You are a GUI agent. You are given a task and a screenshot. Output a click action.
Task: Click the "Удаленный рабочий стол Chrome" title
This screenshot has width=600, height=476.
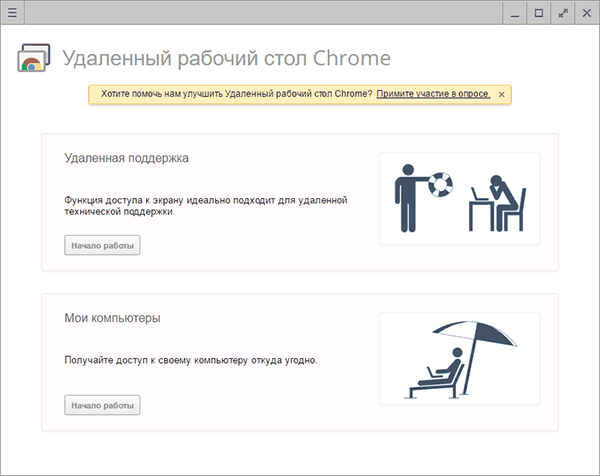coord(226,58)
